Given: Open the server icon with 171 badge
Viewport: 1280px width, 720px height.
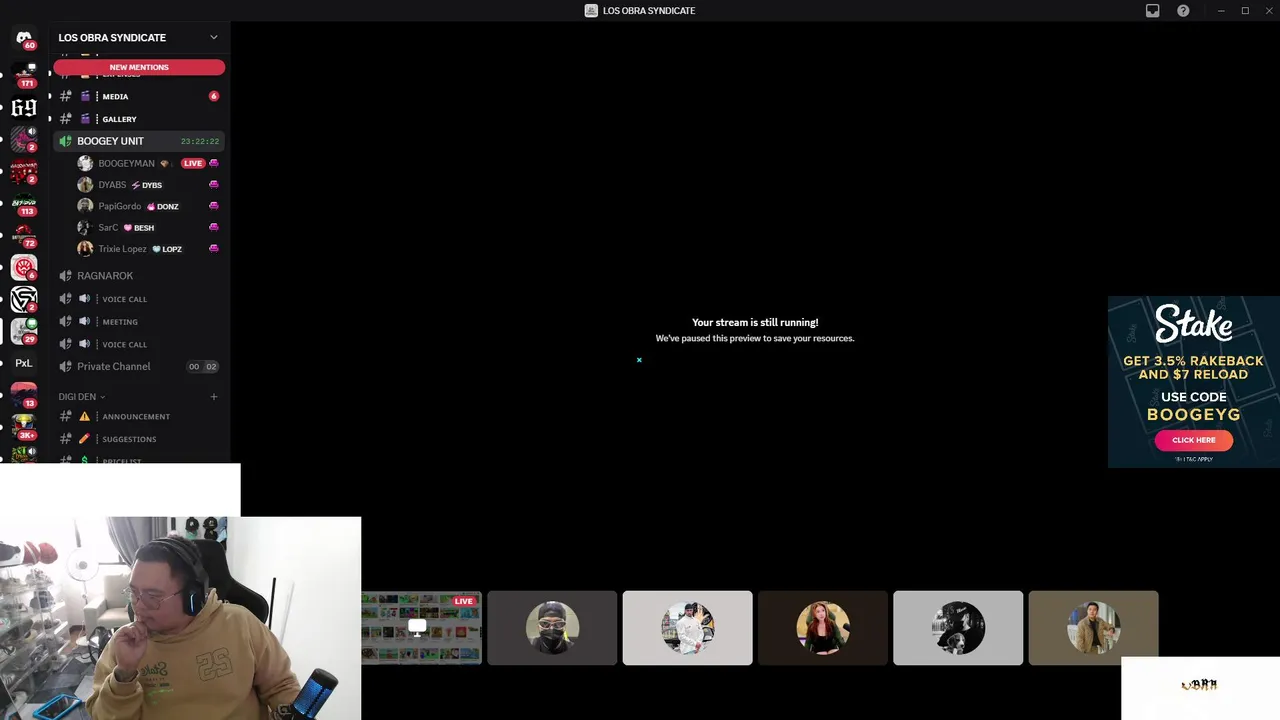Looking at the screenshot, I should 24,74.
